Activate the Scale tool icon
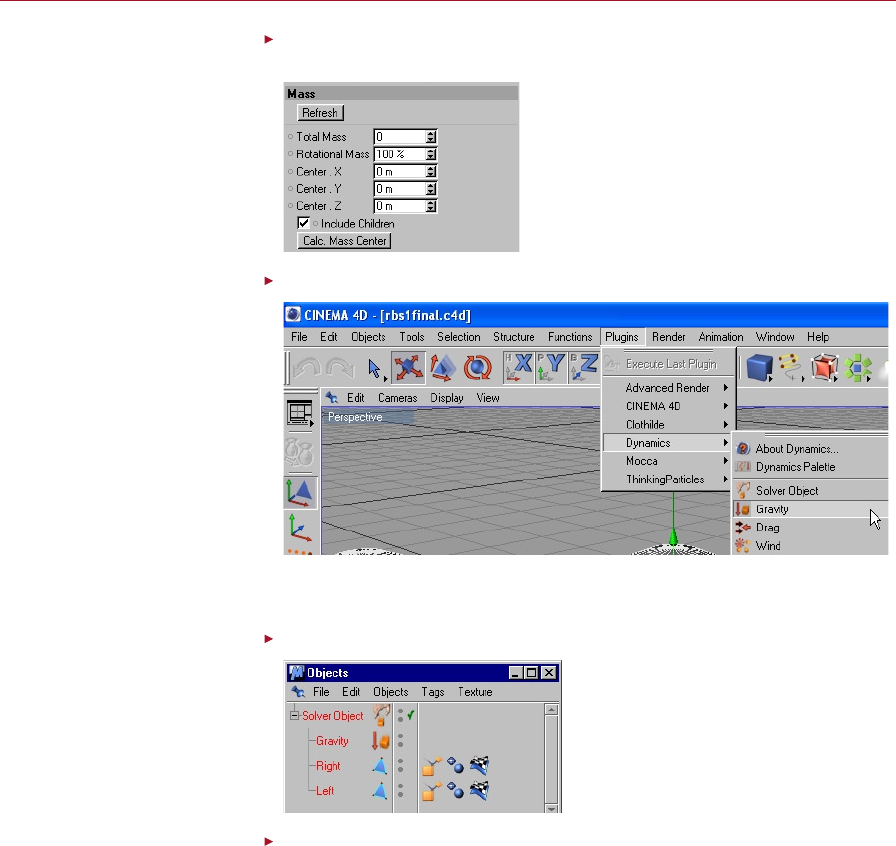 click(x=443, y=368)
